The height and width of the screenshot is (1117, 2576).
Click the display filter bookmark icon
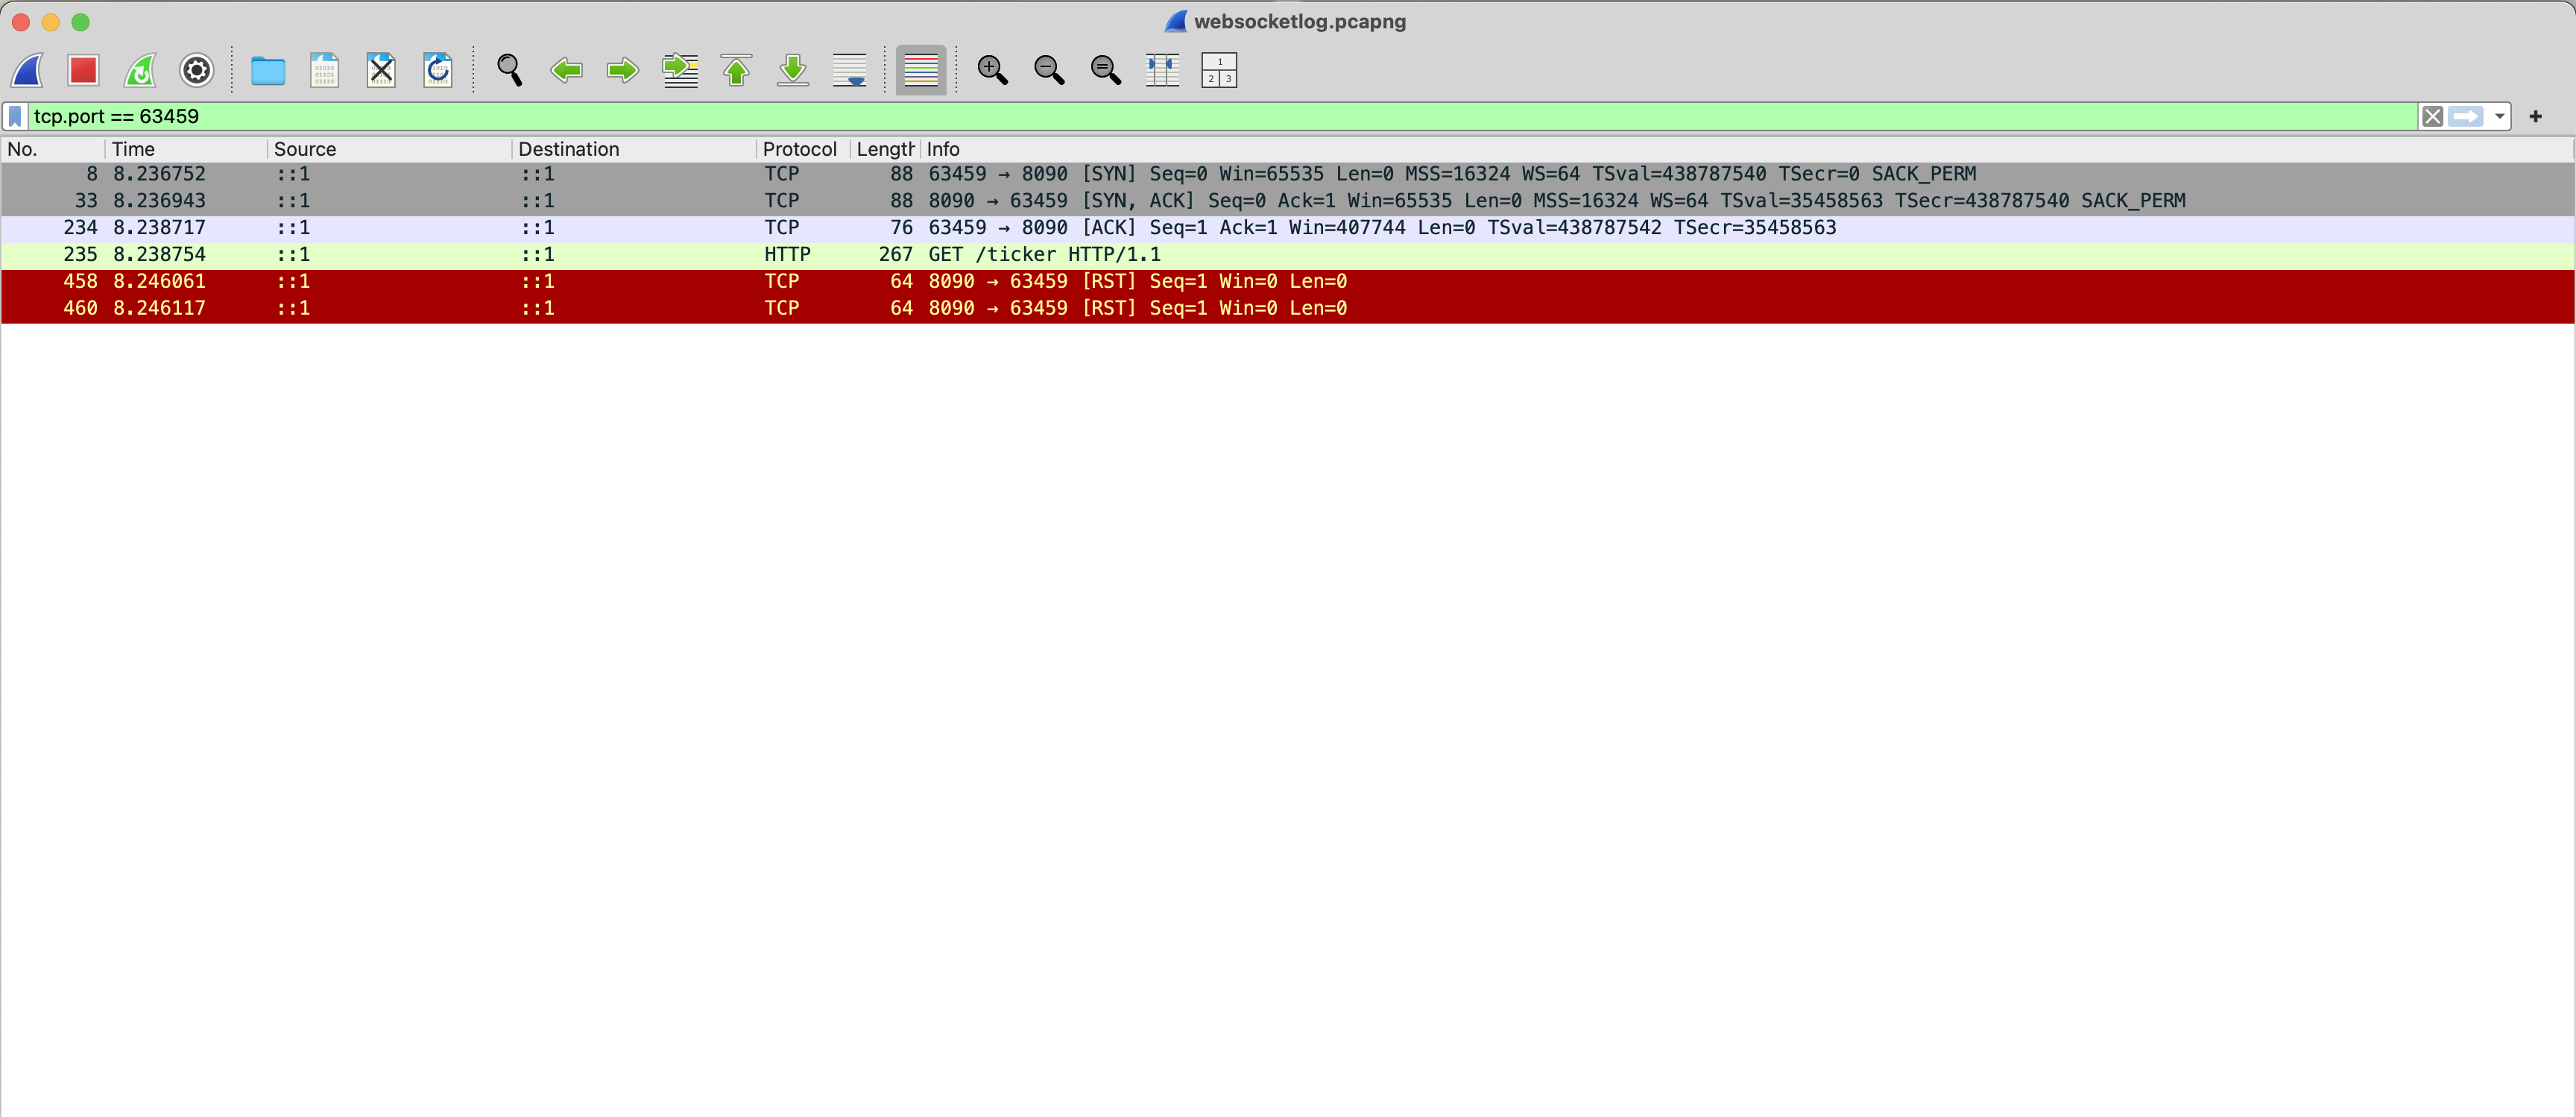[15, 117]
